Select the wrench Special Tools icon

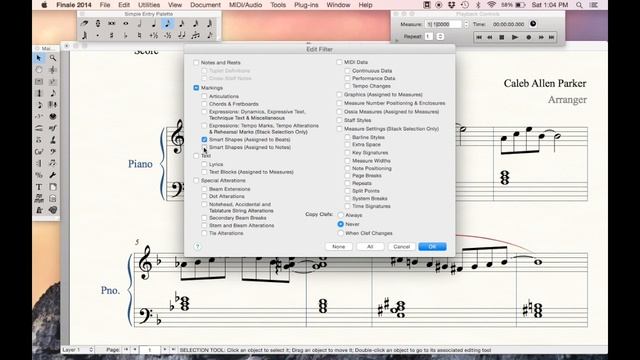53,175
